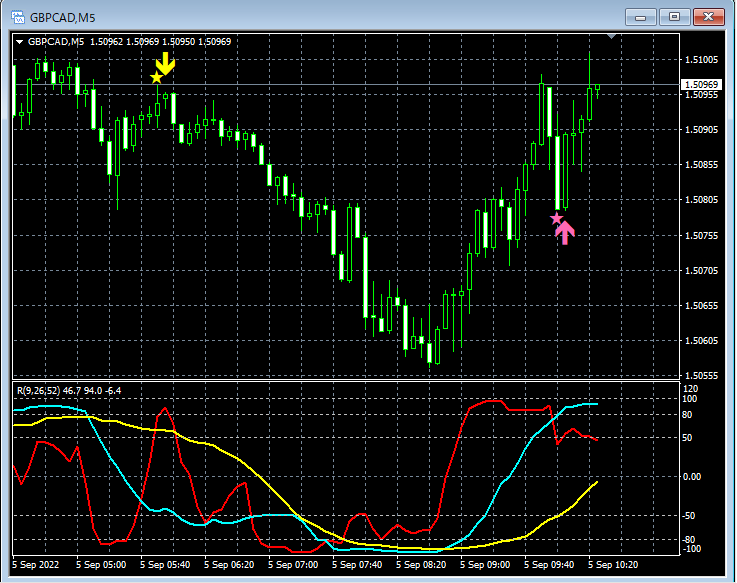Click the GBPCAD,M5 window title text
The height and width of the screenshot is (583, 737).
tap(63, 18)
